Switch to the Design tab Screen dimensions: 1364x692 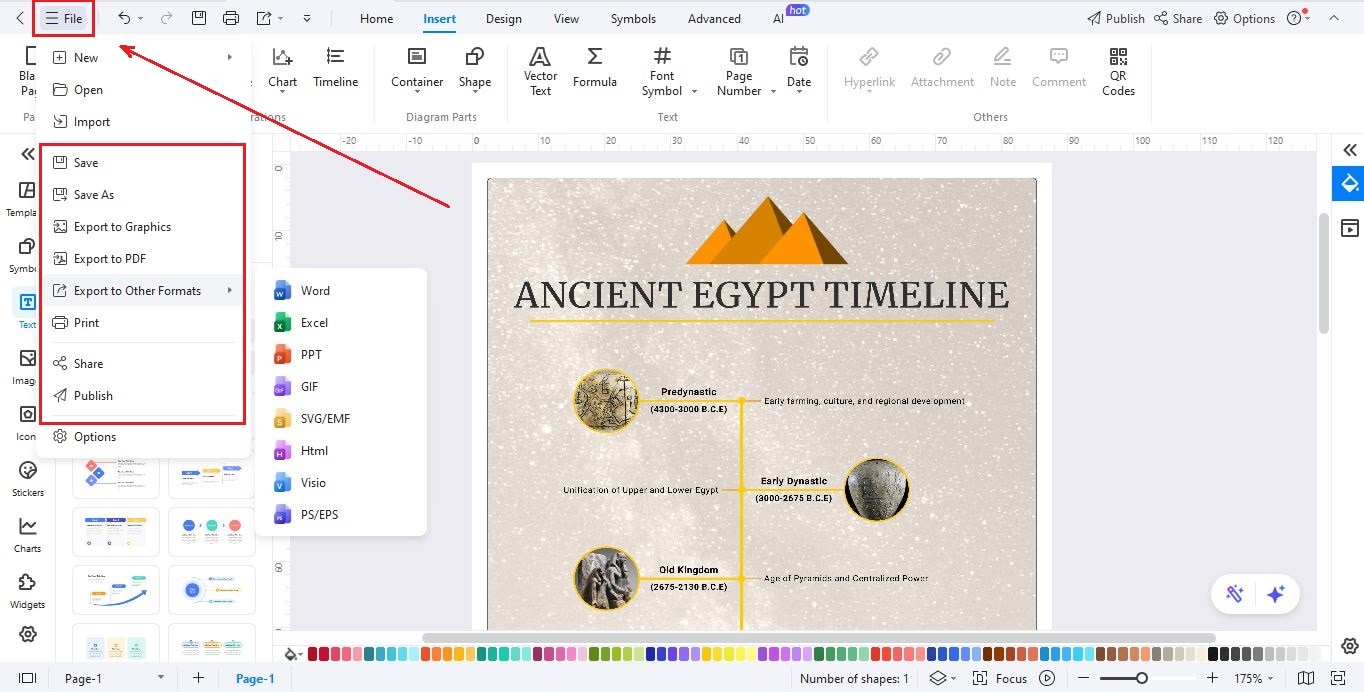point(504,18)
